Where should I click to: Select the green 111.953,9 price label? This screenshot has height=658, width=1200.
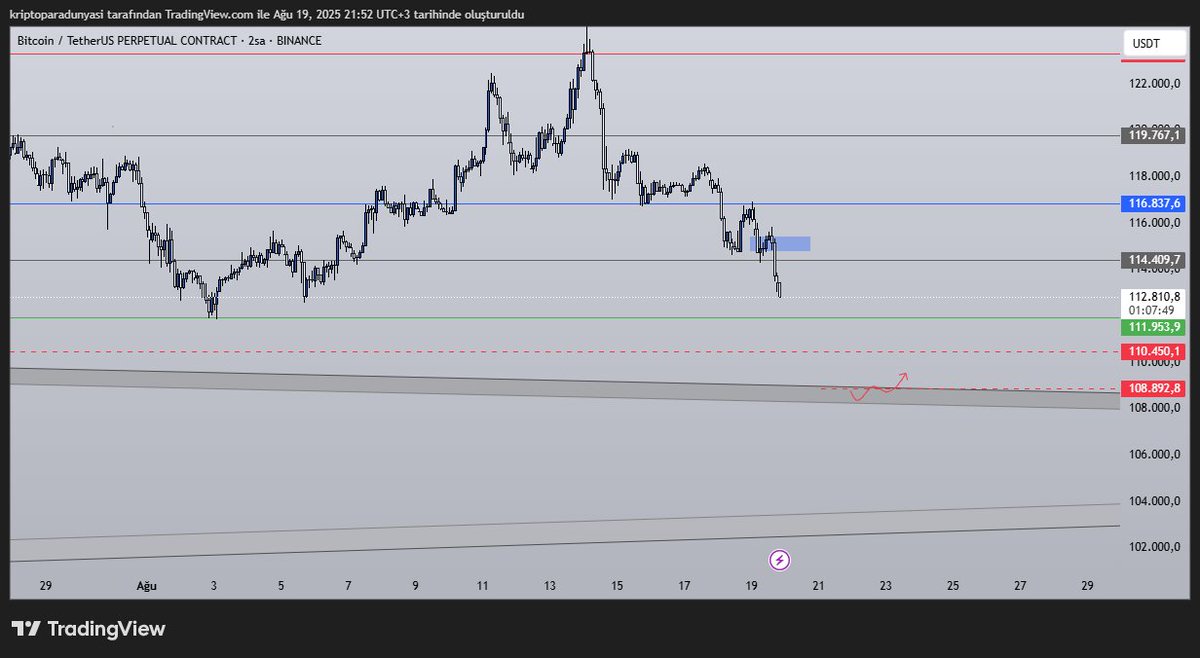point(1154,327)
